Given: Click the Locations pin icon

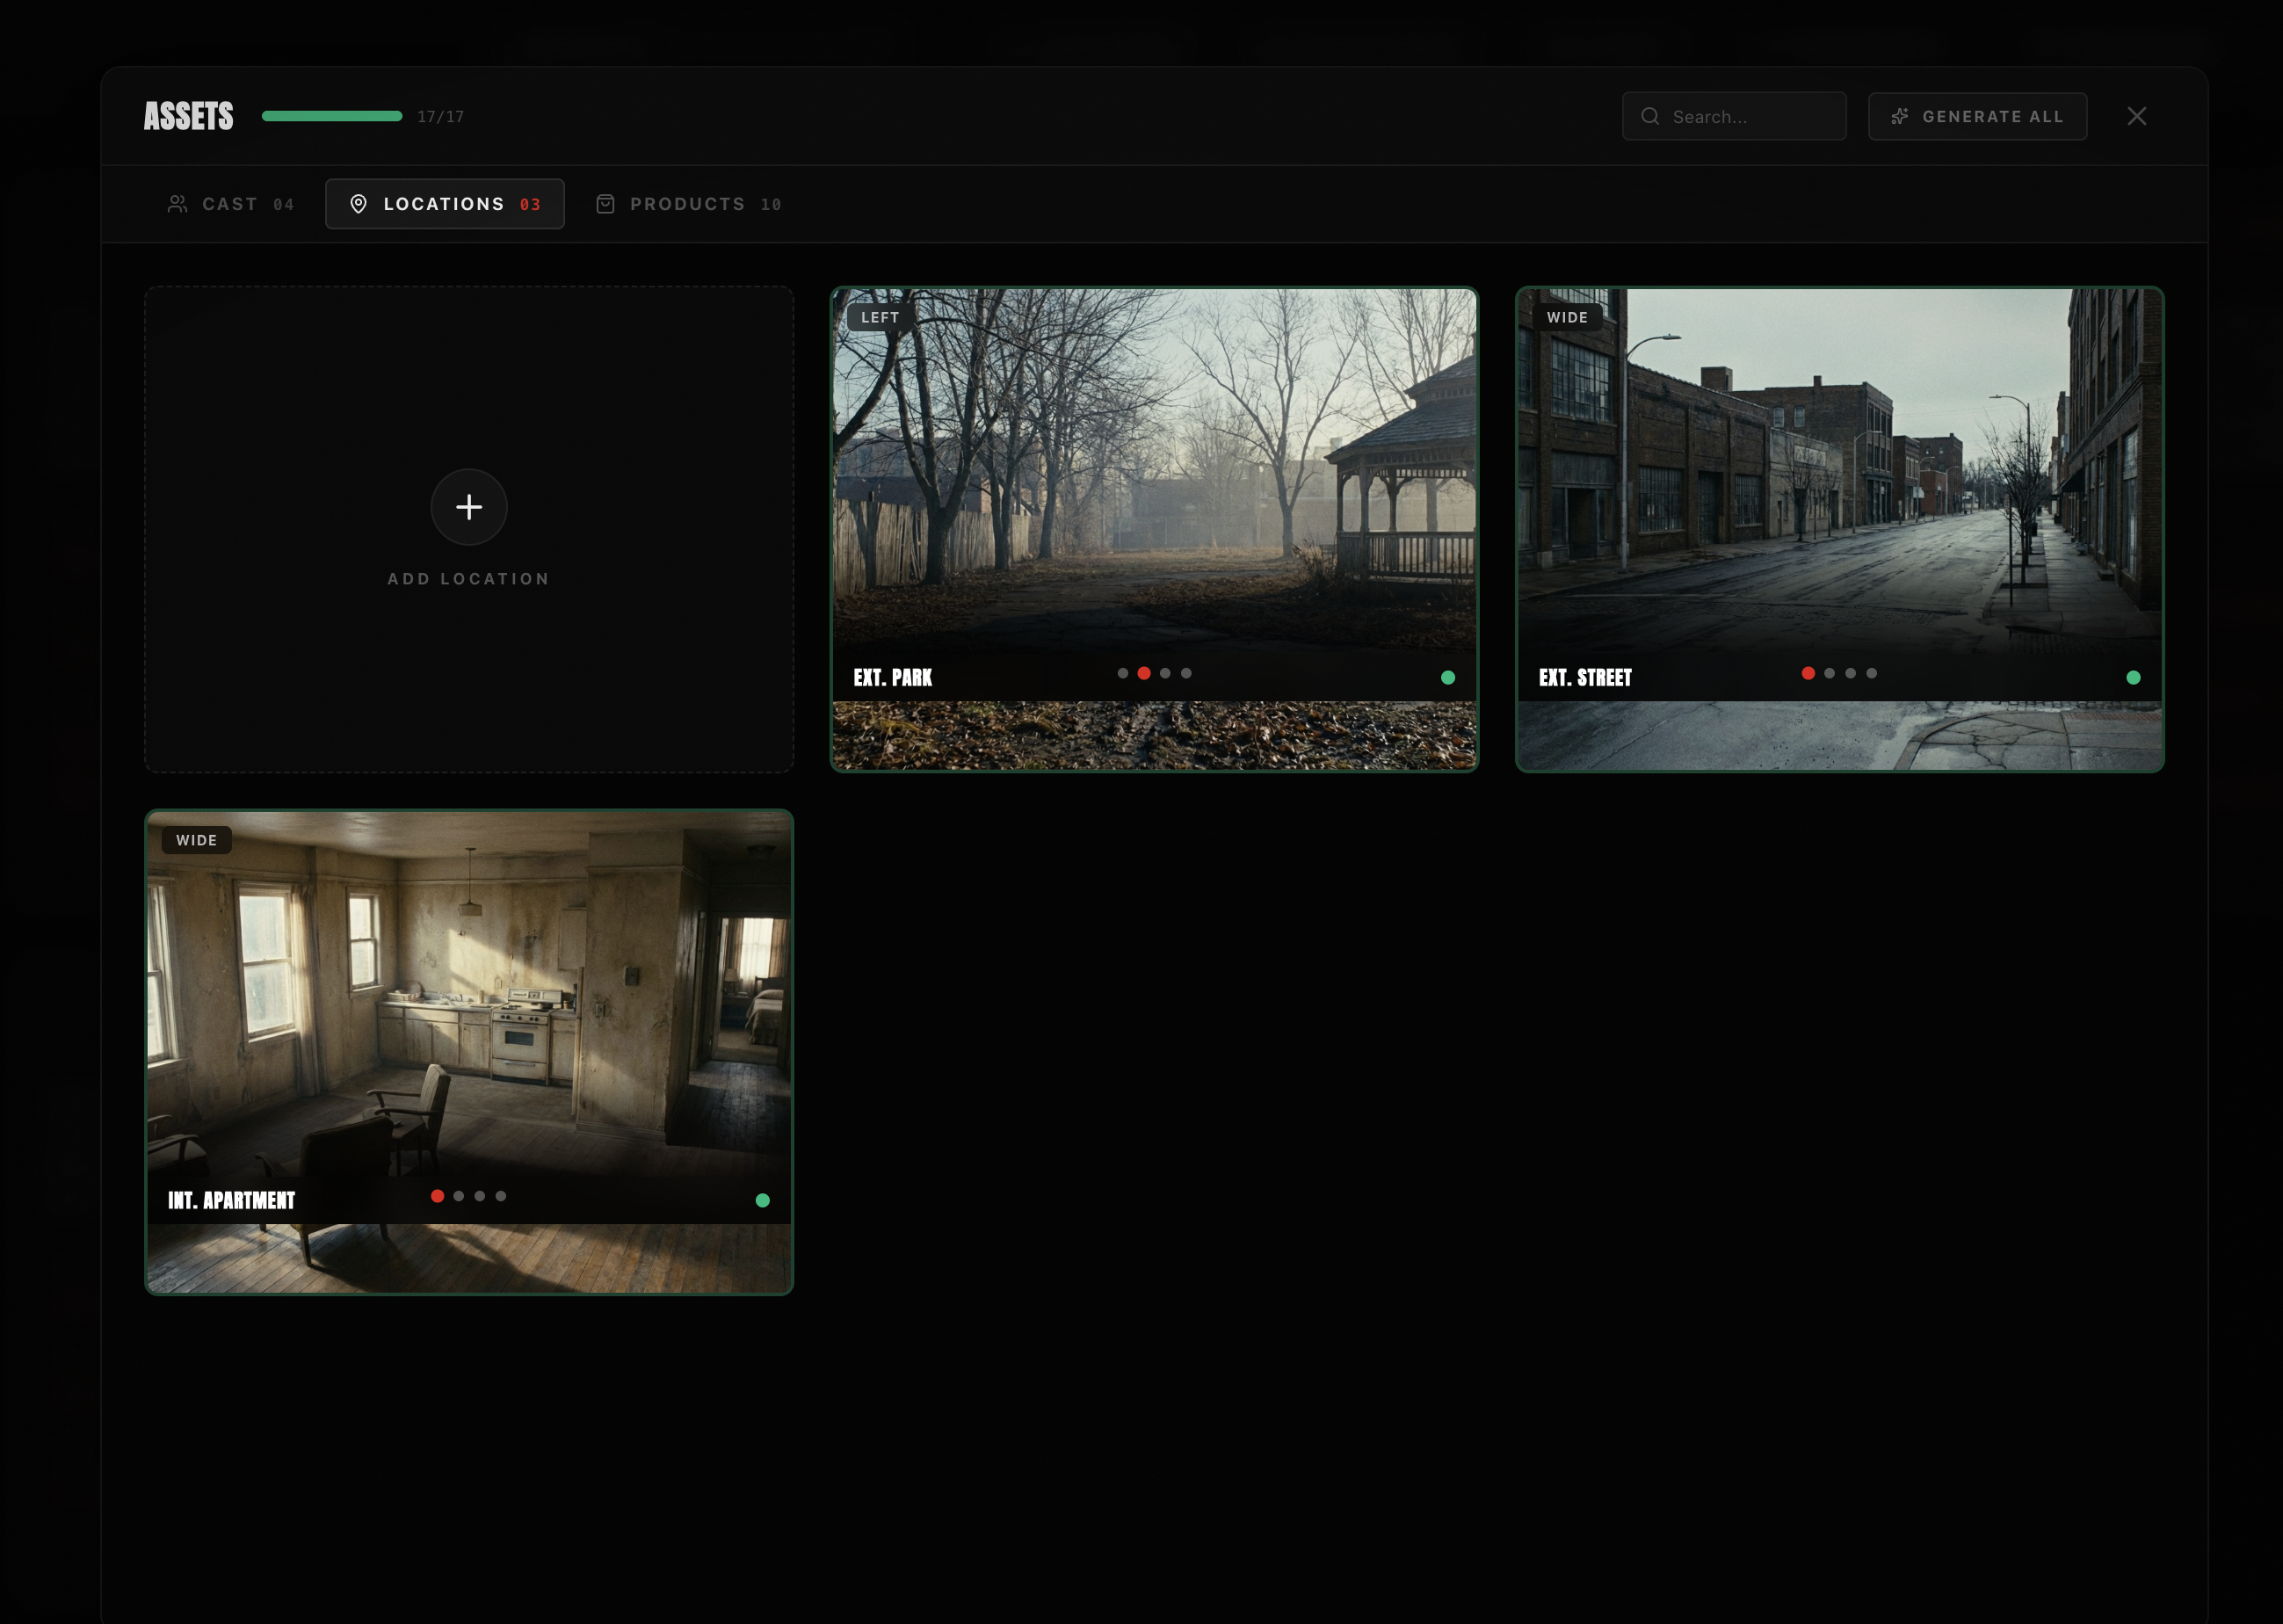Looking at the screenshot, I should coord(359,204).
